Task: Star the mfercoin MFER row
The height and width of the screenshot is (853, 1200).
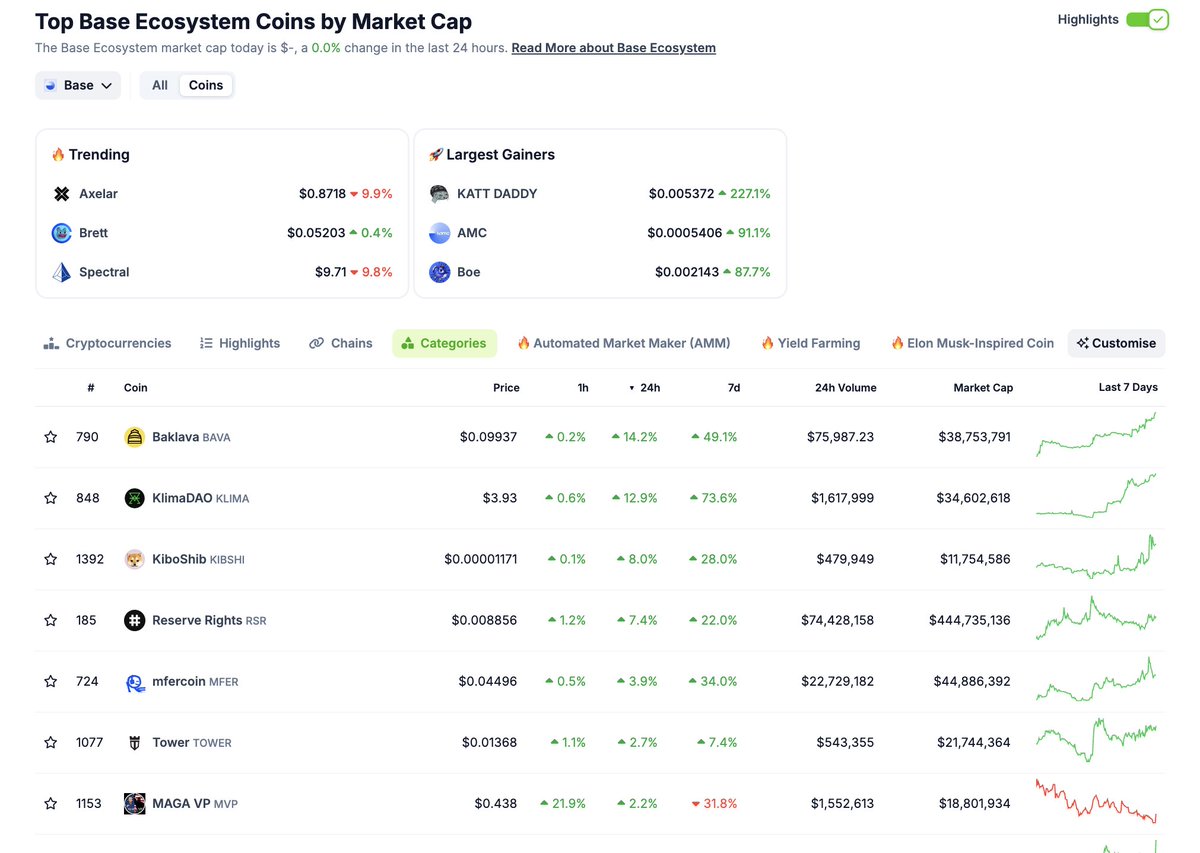Action: 51,681
